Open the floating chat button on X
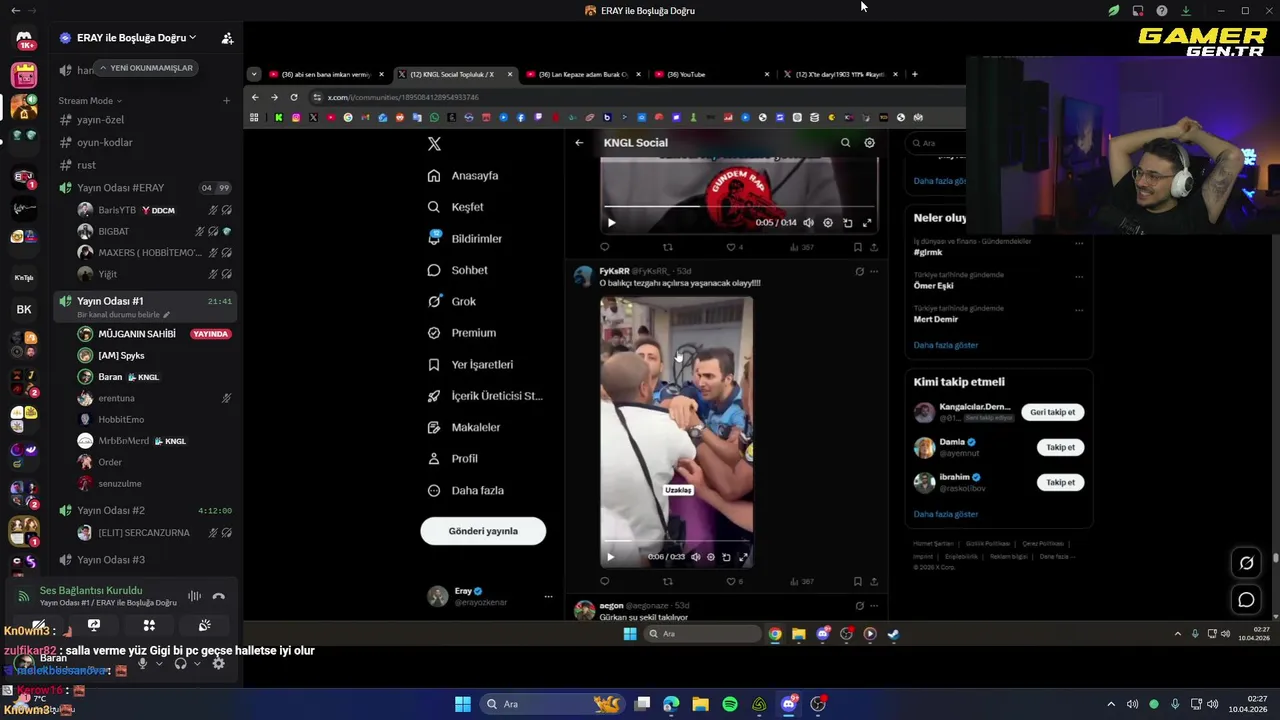Image resolution: width=1280 pixels, height=720 pixels. [x=1246, y=600]
